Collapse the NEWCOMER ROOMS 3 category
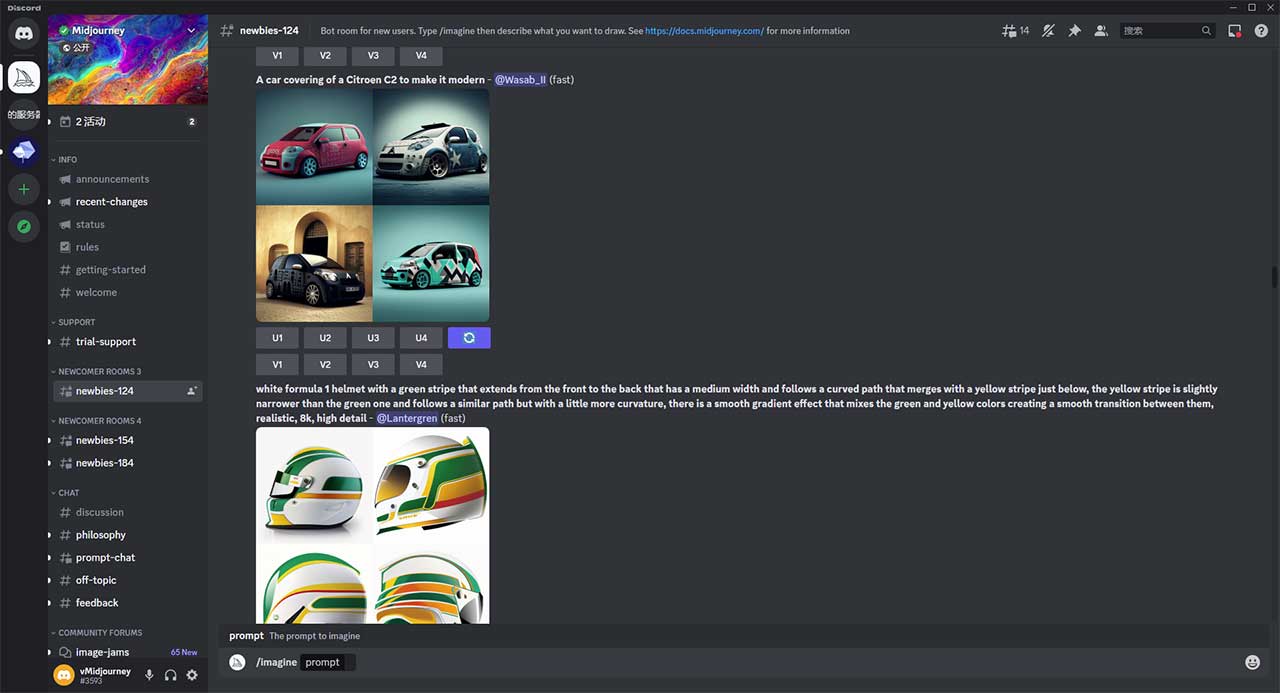 [99, 371]
